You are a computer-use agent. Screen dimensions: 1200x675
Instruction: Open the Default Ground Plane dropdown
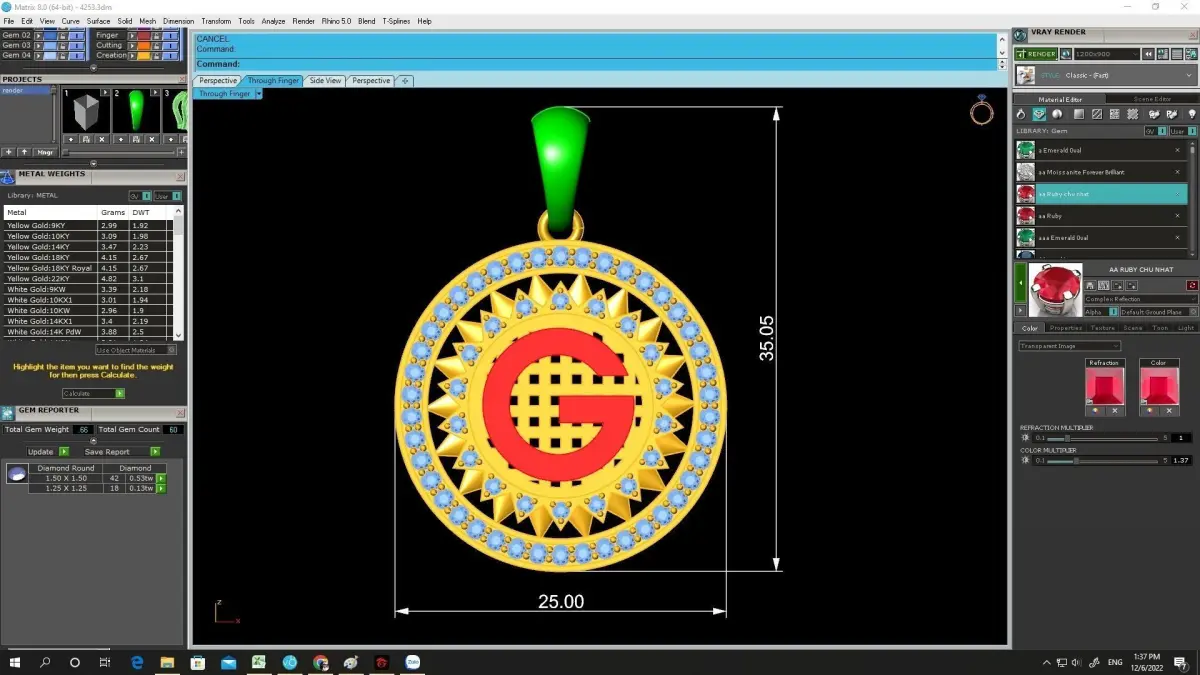(x=1158, y=312)
